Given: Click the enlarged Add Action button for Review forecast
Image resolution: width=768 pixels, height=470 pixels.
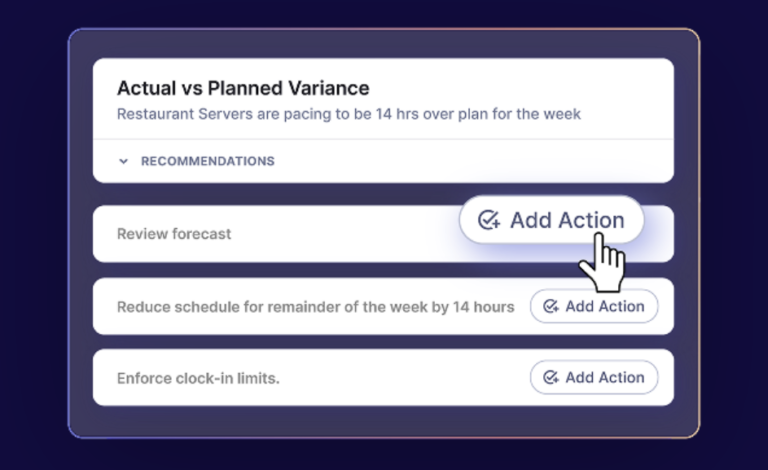Looking at the screenshot, I should click(552, 220).
